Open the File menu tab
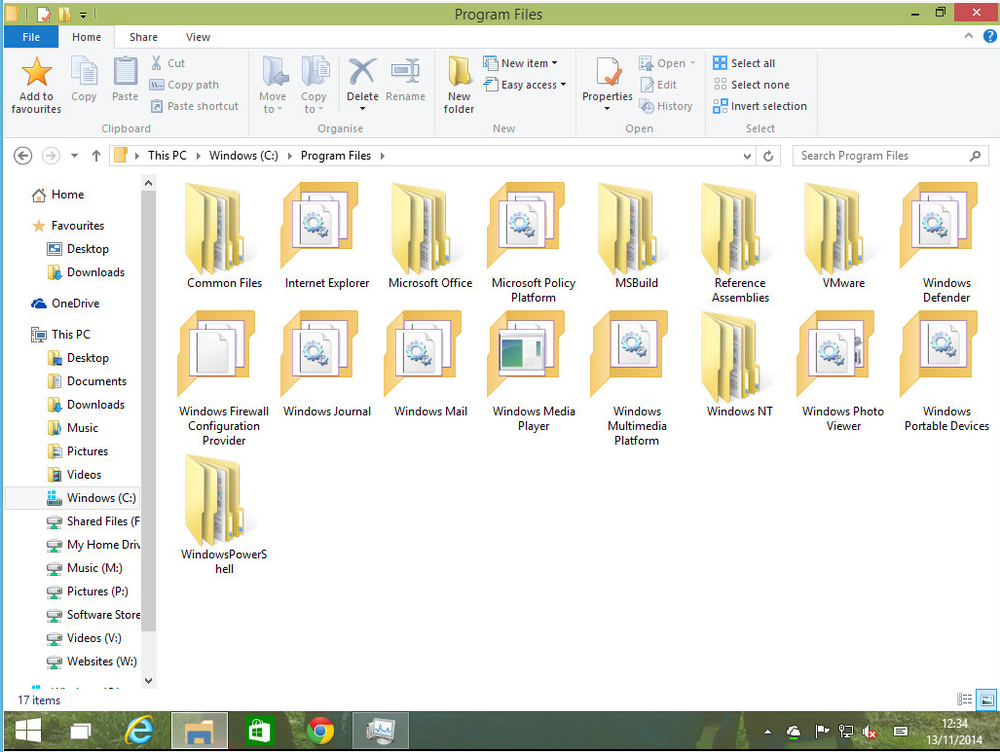This screenshot has width=1000, height=752. 31,37
